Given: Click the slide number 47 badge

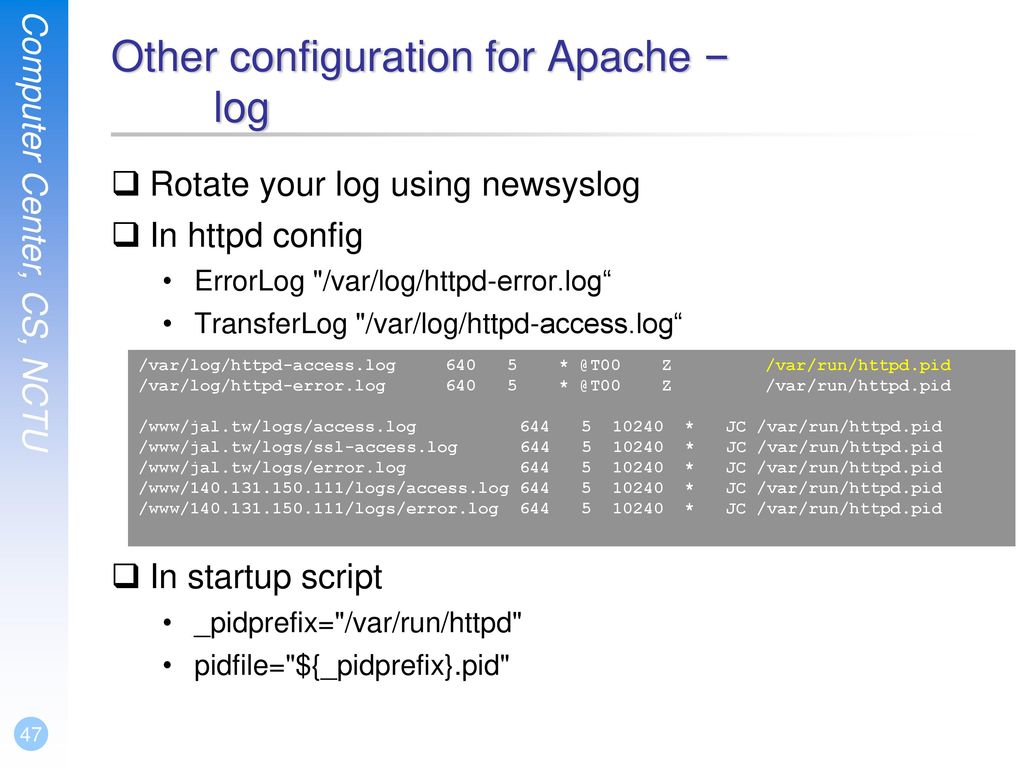Looking at the screenshot, I should [x=31, y=734].
